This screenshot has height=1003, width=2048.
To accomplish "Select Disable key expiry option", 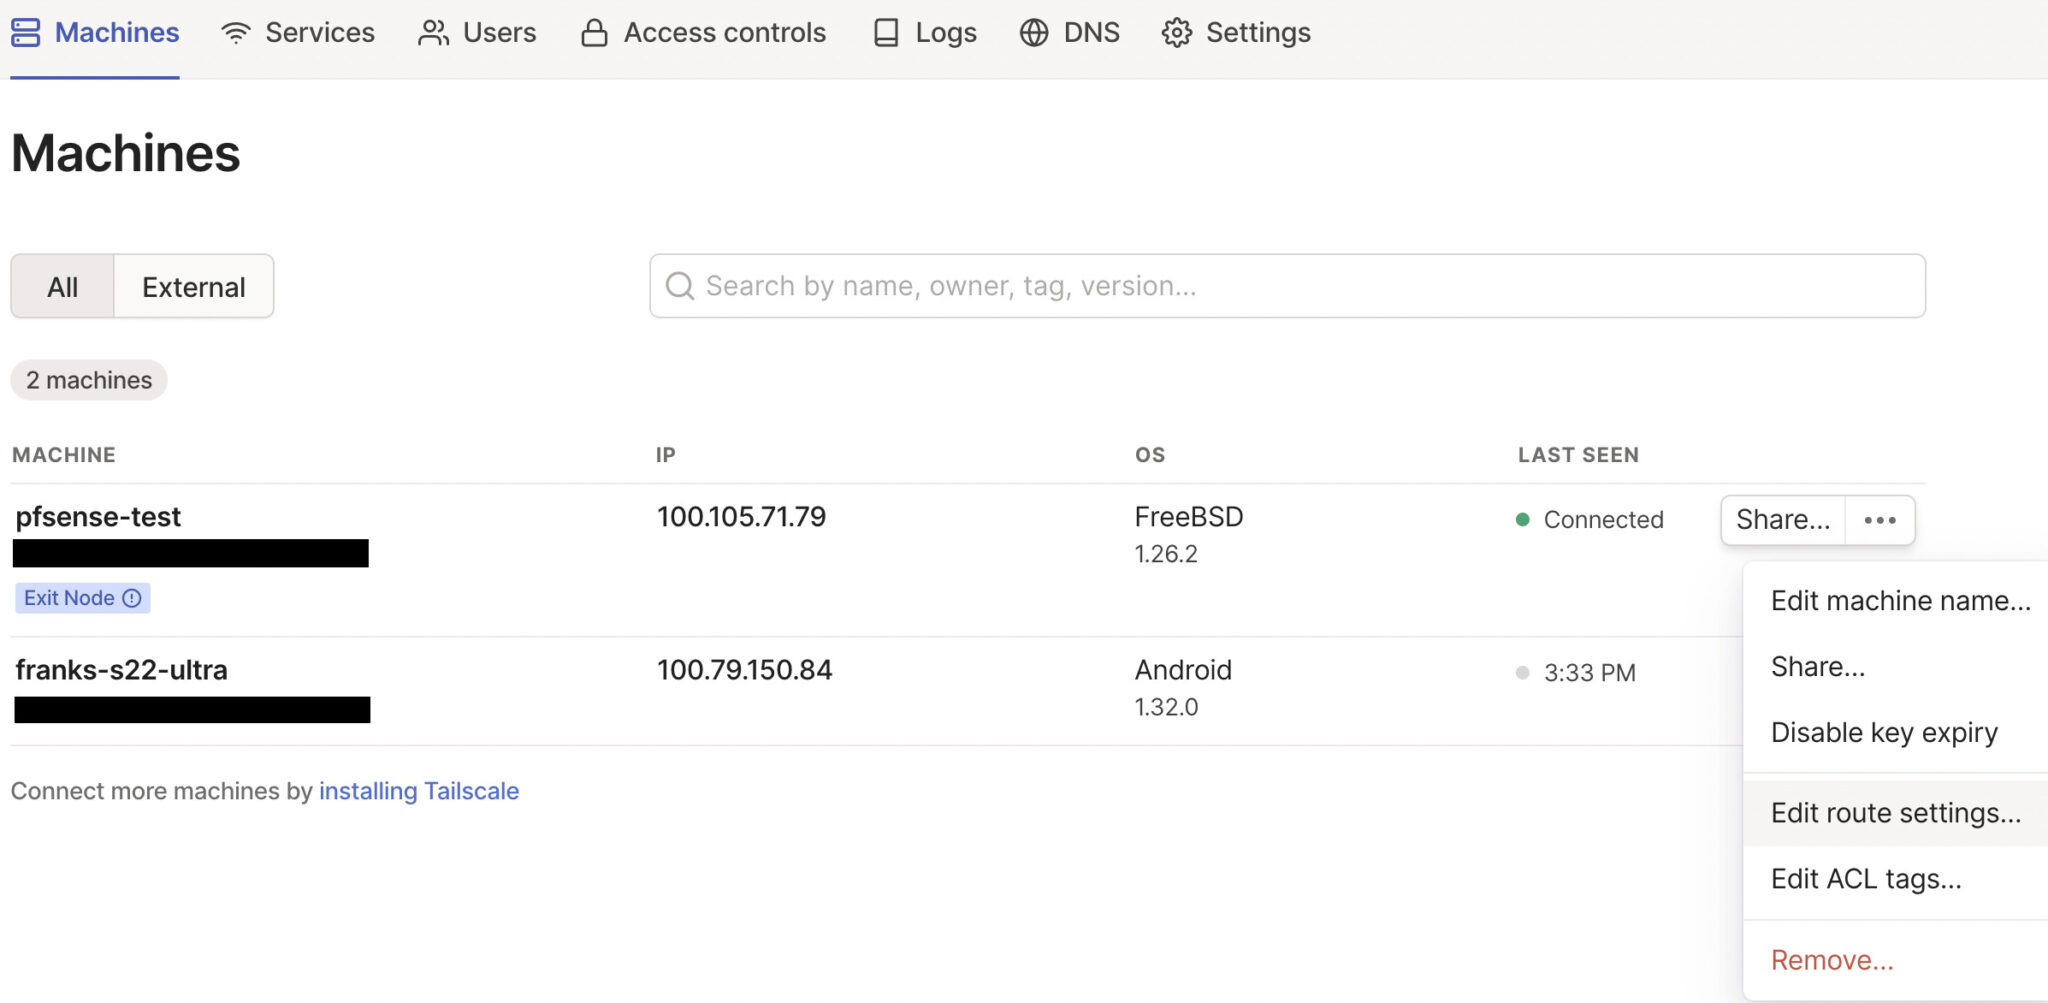I will [x=1883, y=732].
